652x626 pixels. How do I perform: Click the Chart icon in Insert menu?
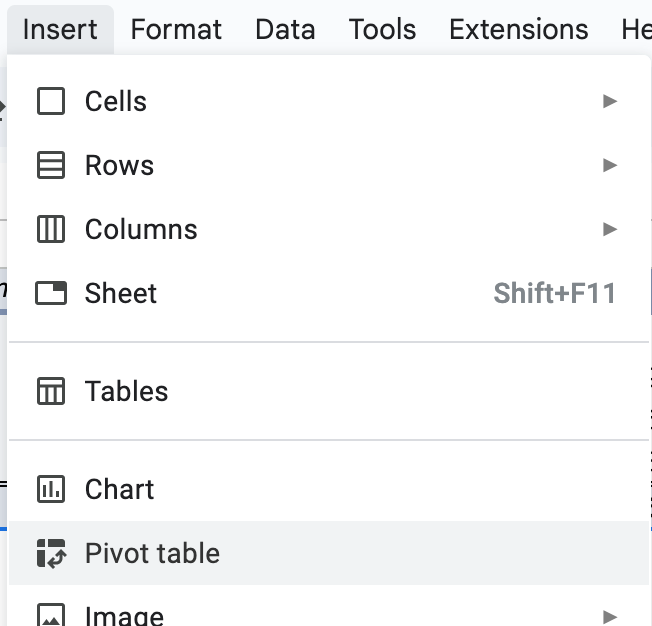pyautogui.click(x=50, y=489)
